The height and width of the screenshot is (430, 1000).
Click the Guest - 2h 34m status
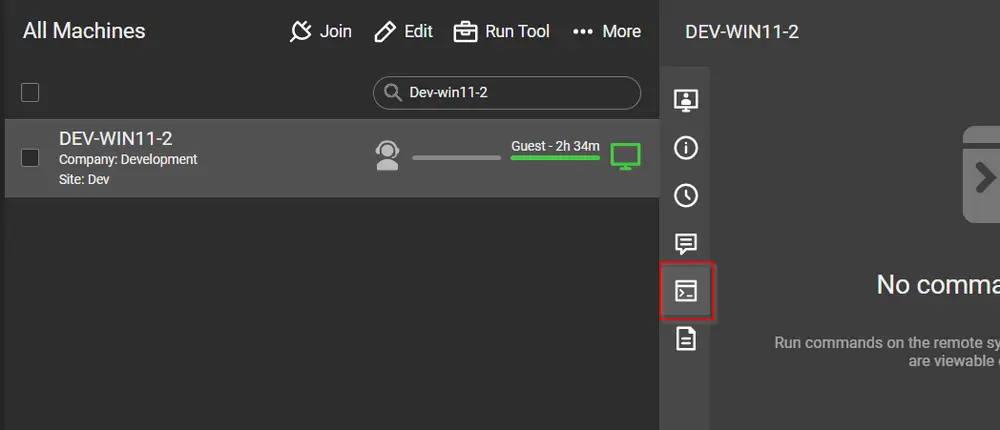555,145
